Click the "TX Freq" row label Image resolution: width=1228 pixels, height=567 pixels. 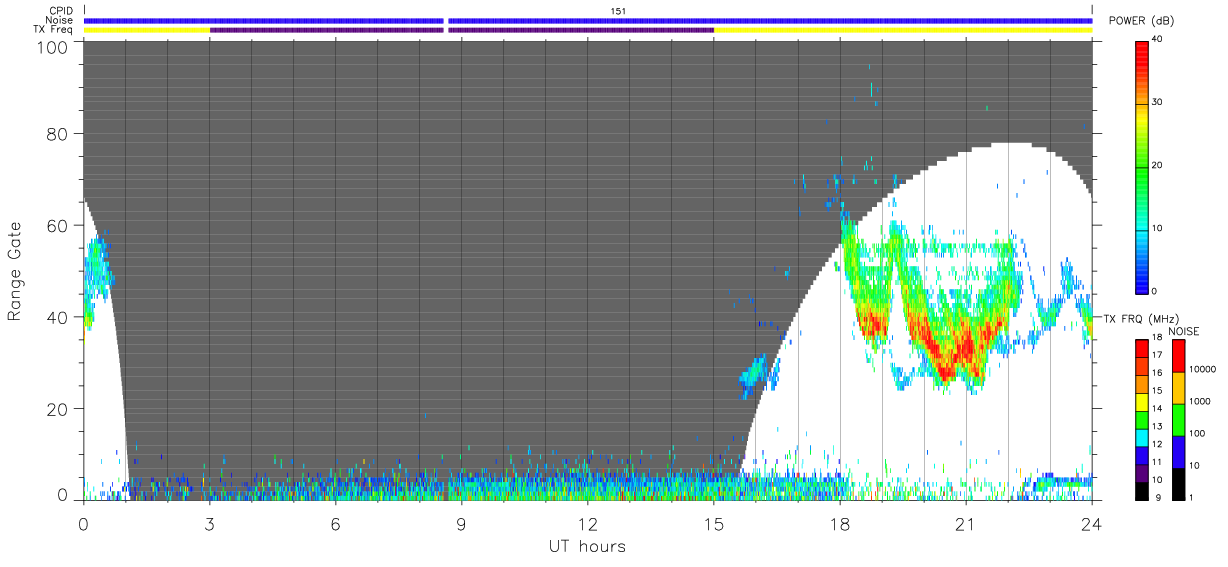55,30
